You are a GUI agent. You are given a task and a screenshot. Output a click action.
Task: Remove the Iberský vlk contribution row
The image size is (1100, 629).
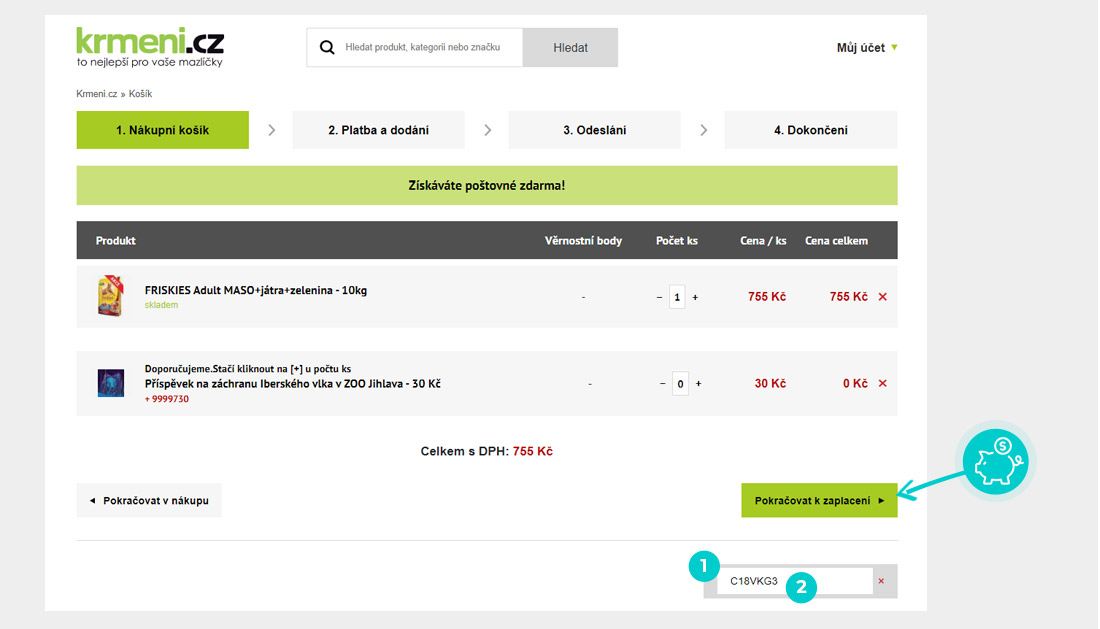click(882, 383)
